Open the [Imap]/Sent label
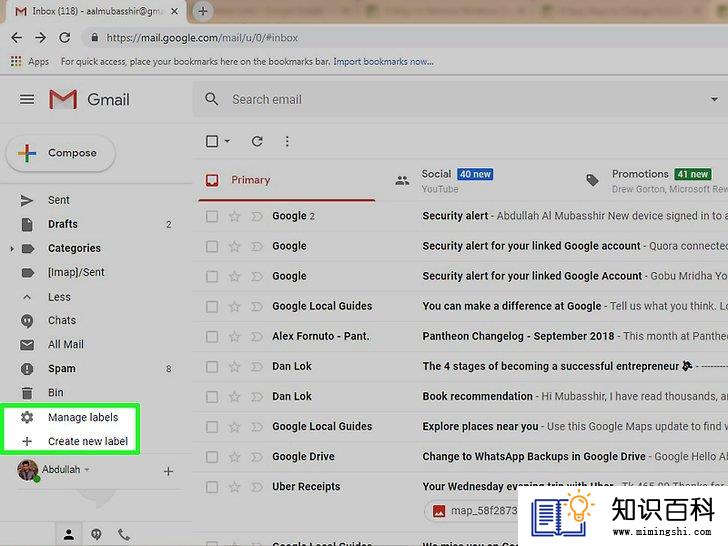Viewport: 728px width, 546px height. tap(76, 272)
